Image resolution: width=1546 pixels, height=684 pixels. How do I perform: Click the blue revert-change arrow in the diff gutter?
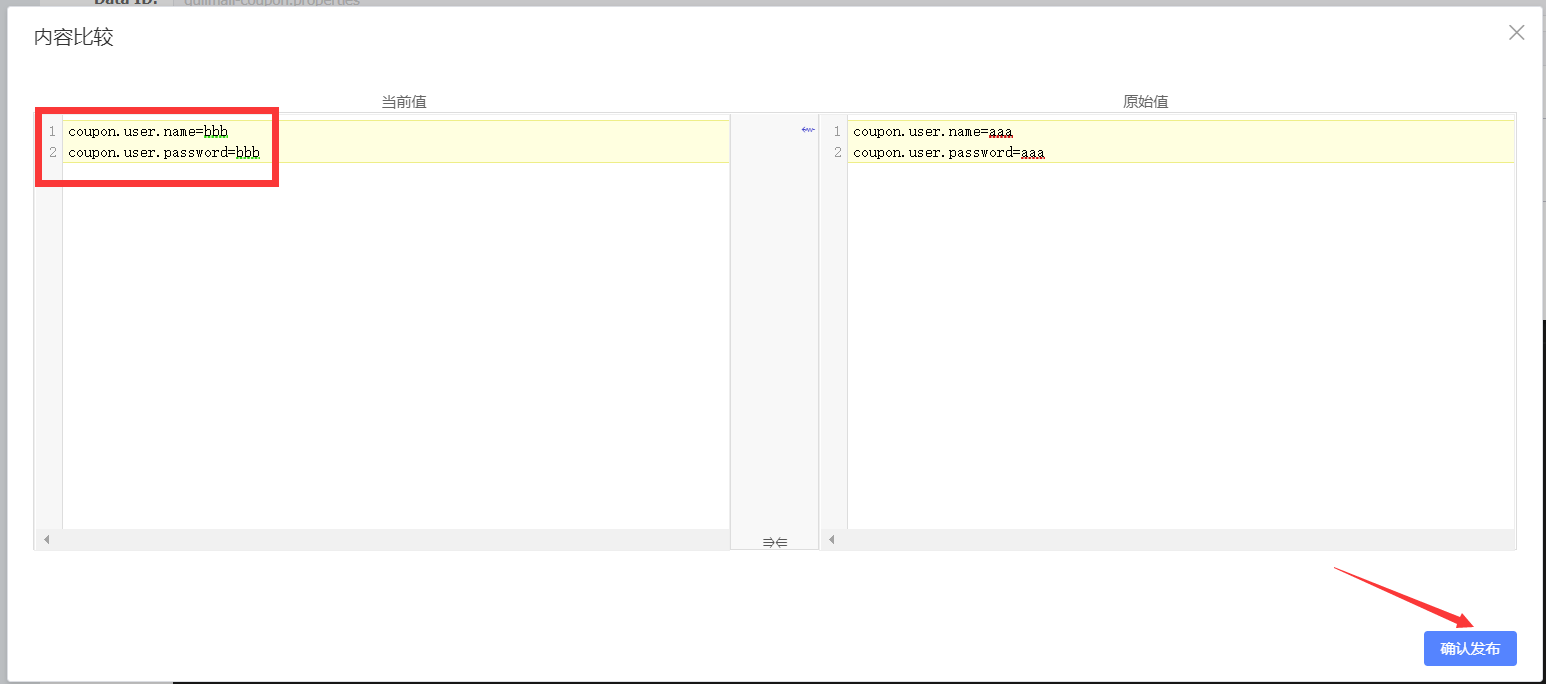click(808, 130)
